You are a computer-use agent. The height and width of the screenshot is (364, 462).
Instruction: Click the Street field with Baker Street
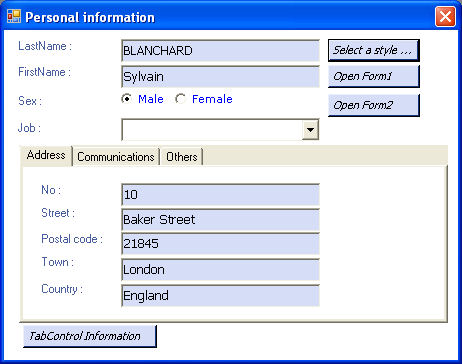[x=220, y=220]
